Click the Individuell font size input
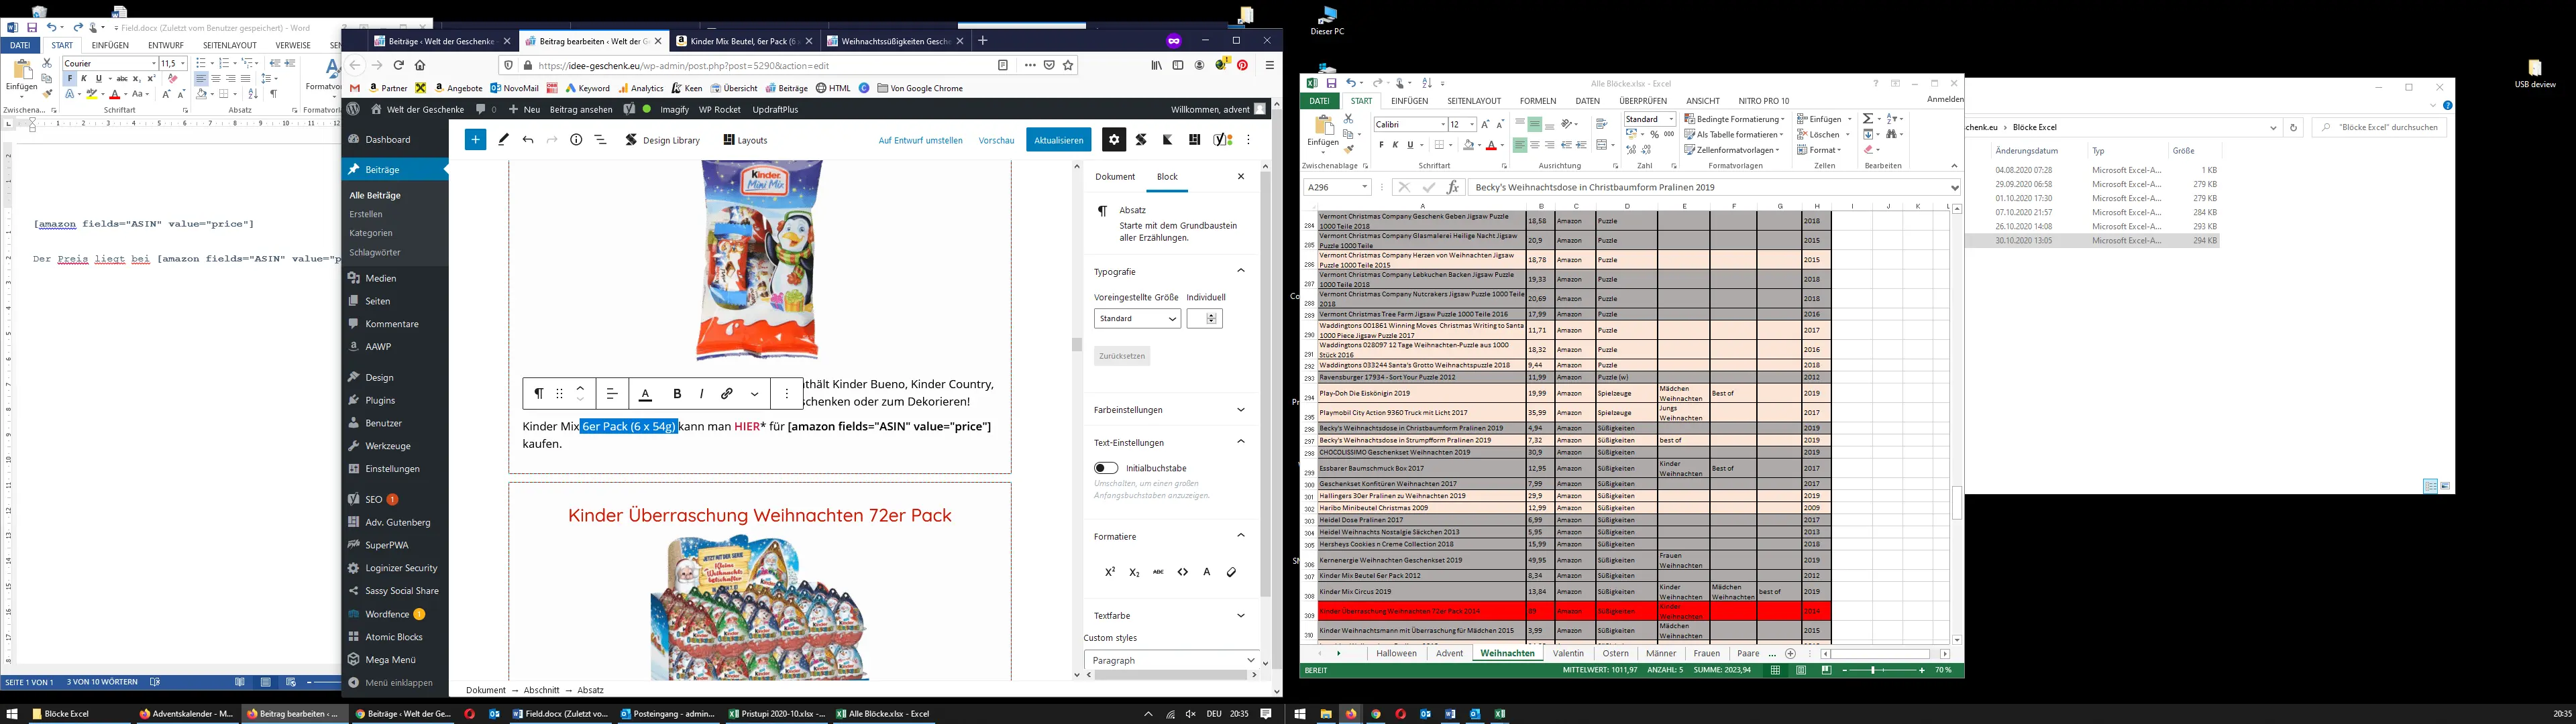 [1204, 318]
